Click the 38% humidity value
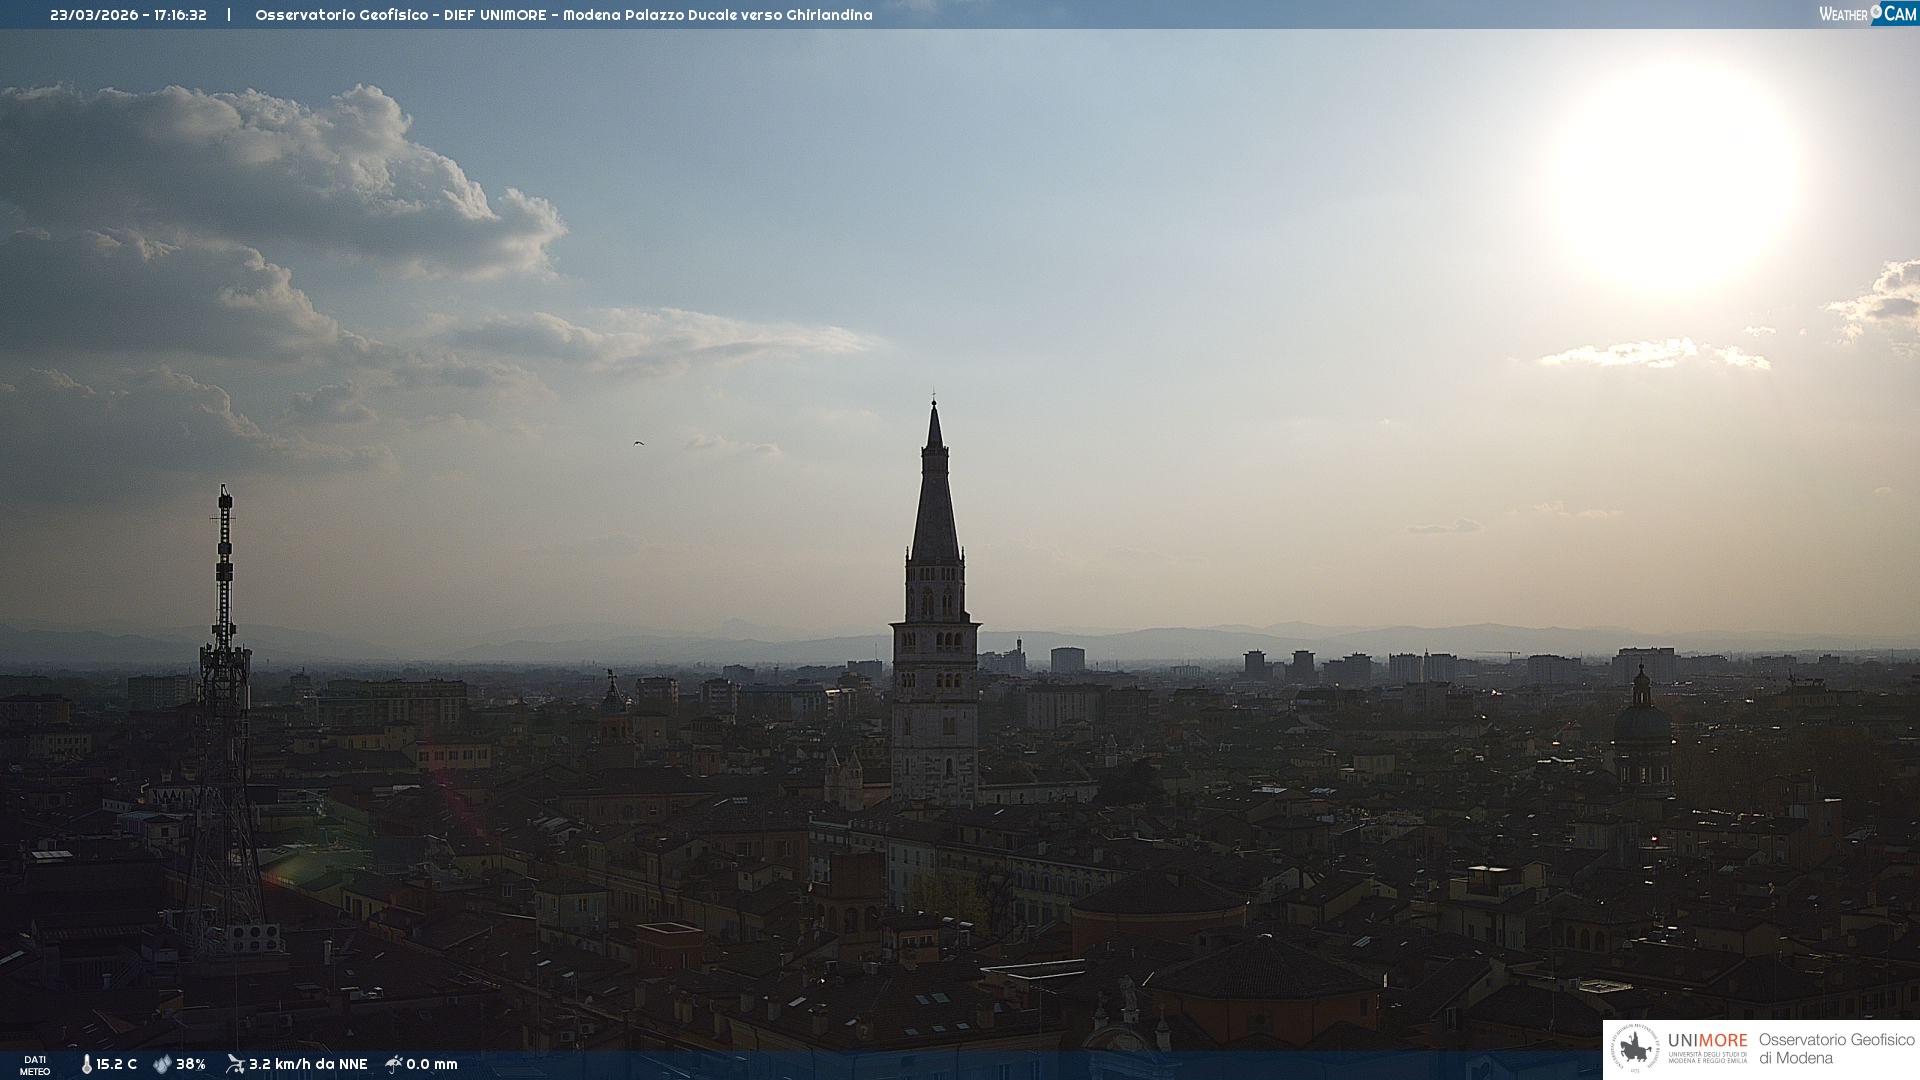 (x=191, y=1064)
